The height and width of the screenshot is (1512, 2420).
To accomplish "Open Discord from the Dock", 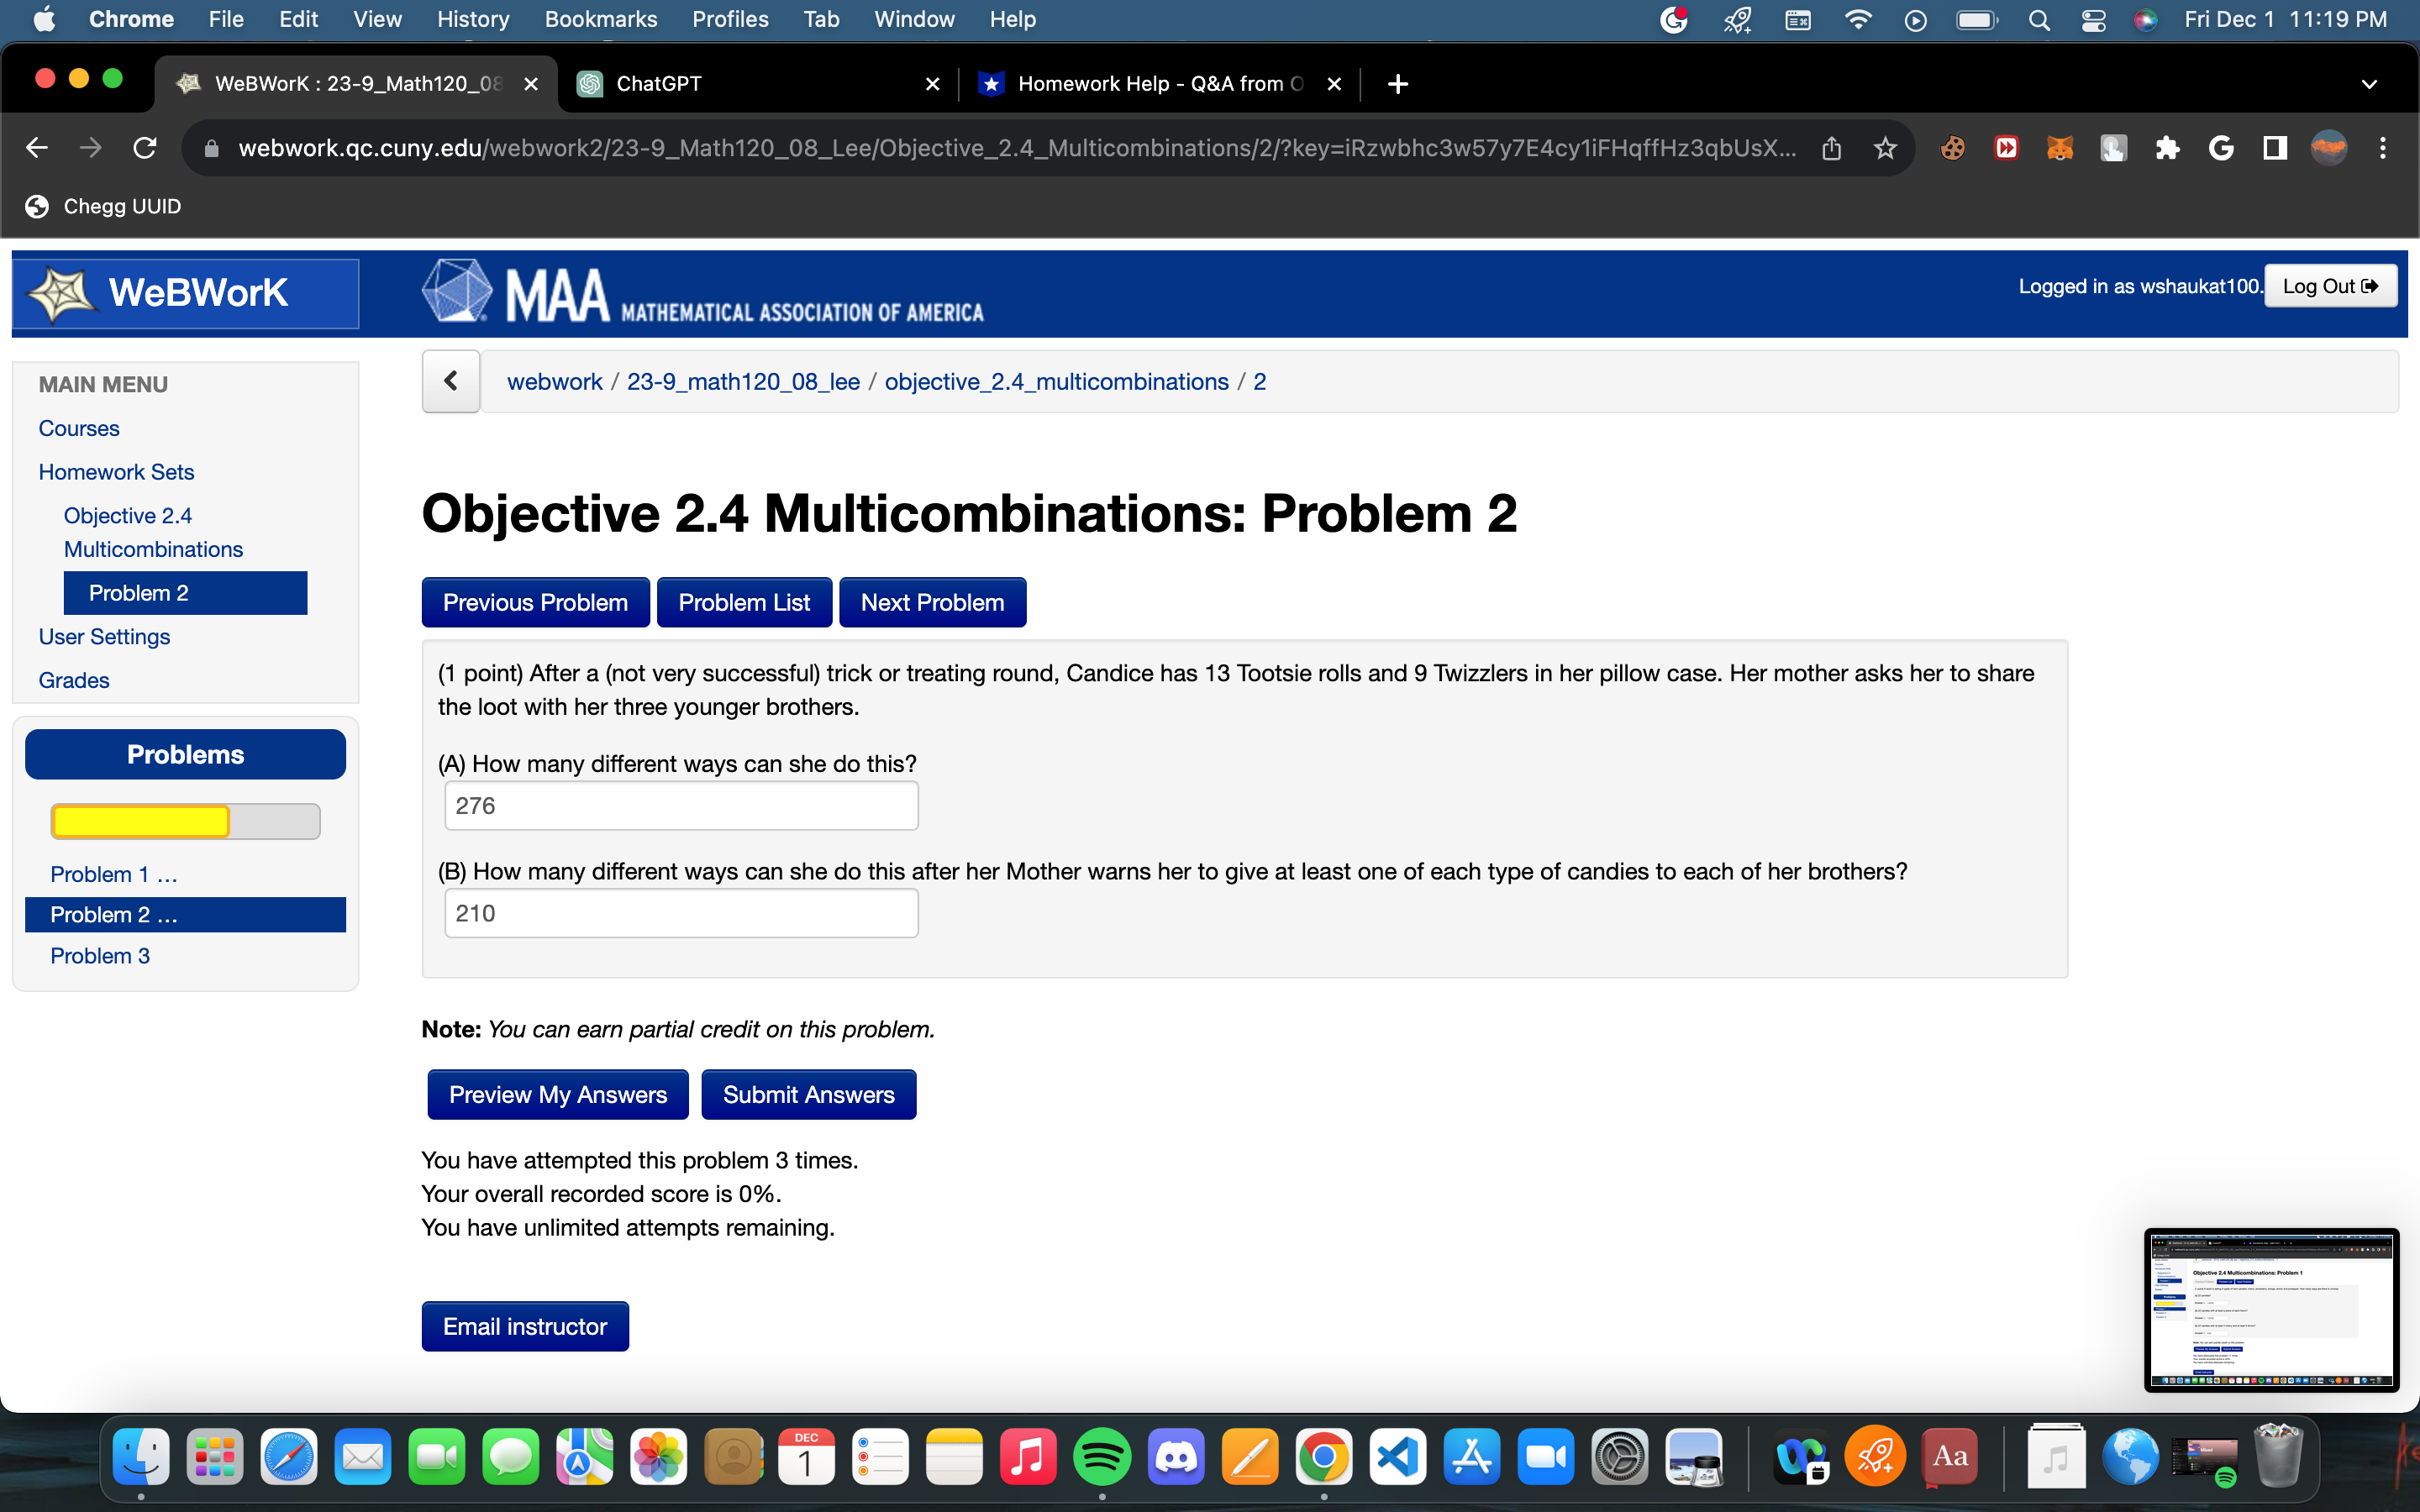I will [1177, 1457].
